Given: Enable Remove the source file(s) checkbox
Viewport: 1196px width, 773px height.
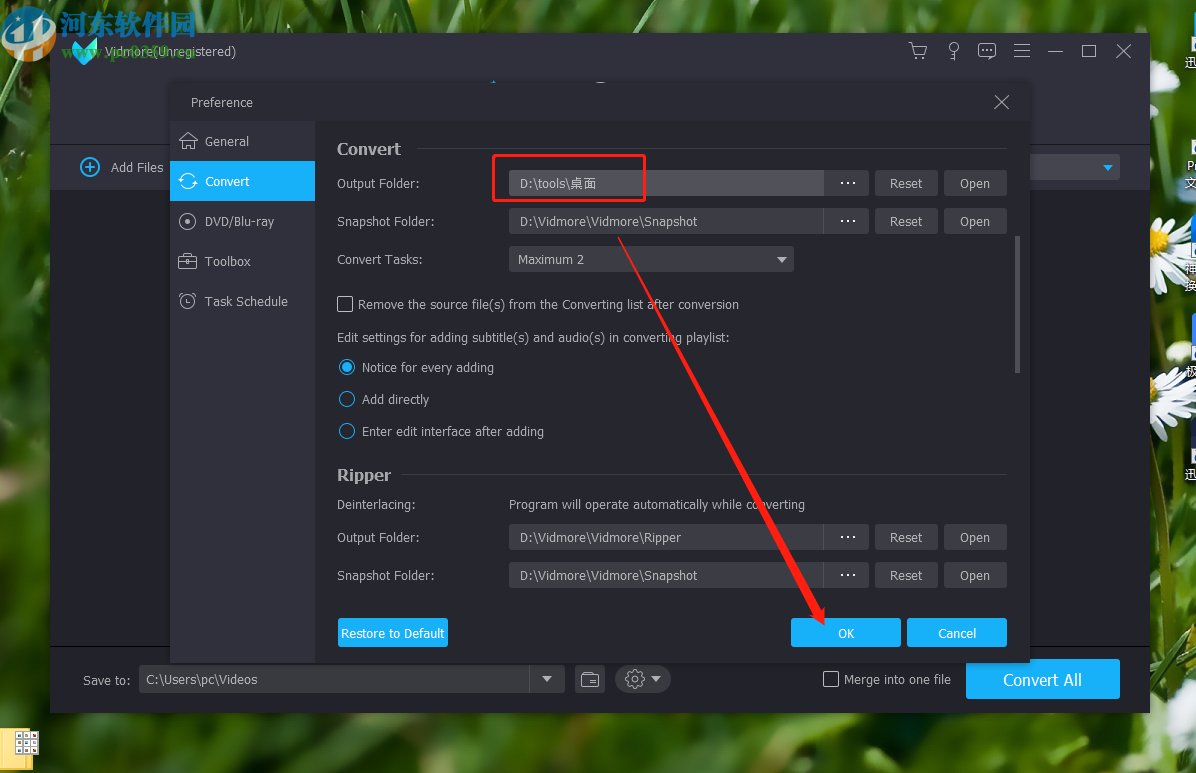Looking at the screenshot, I should pos(345,304).
